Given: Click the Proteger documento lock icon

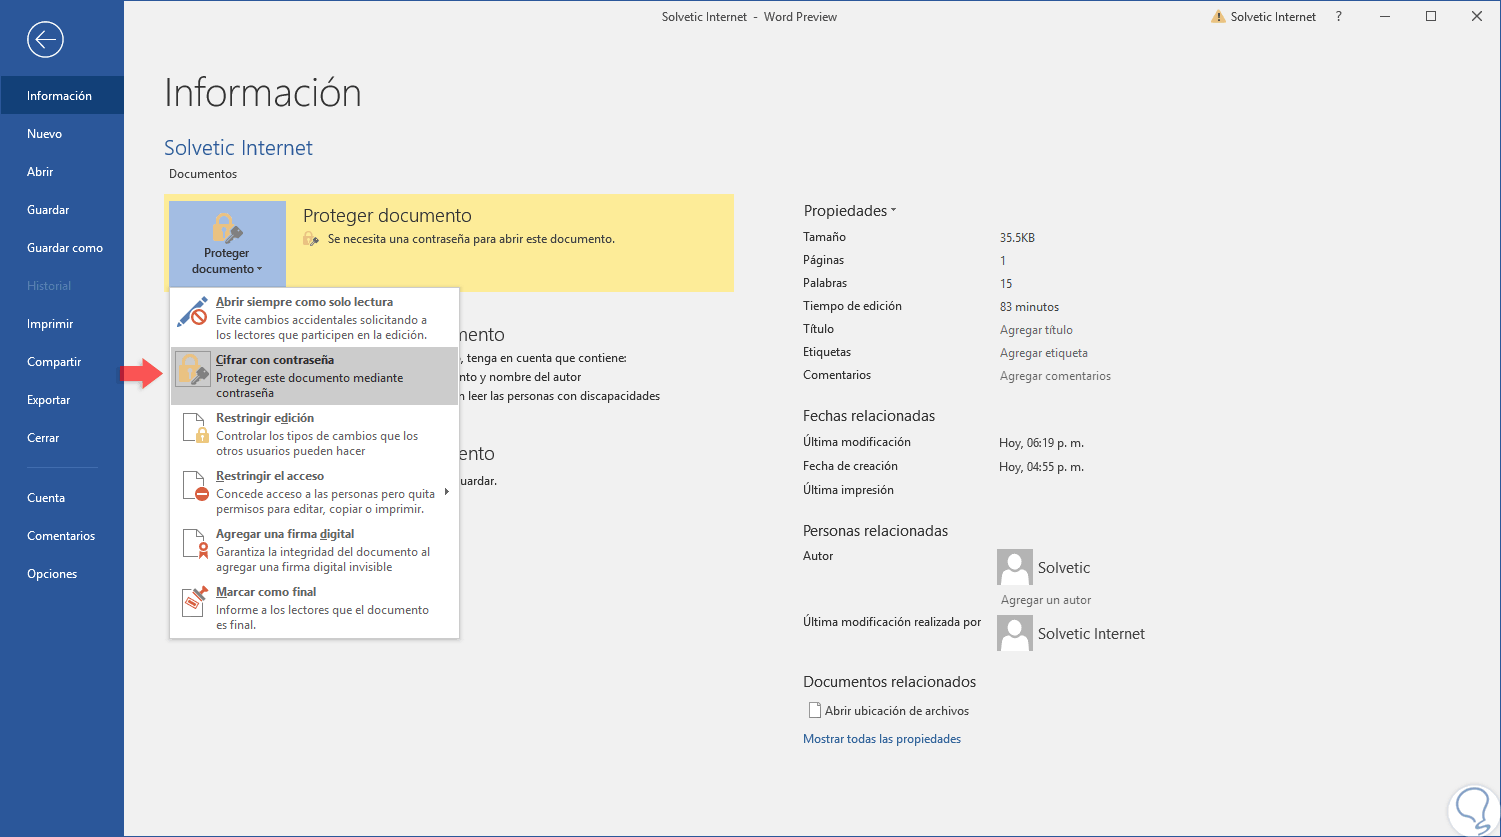Looking at the screenshot, I should pyautogui.click(x=227, y=228).
